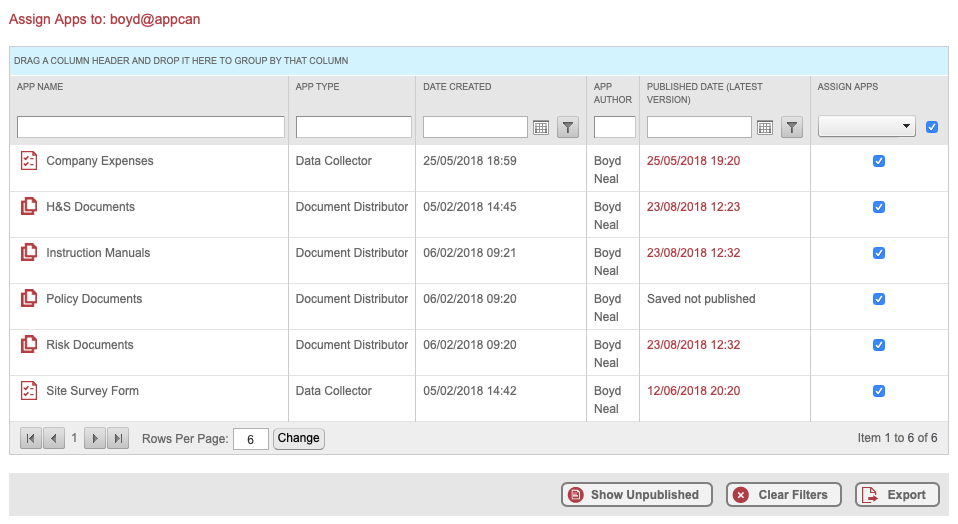Click the Company Expenses app icon
This screenshot has height=524, width=958.
point(29,161)
